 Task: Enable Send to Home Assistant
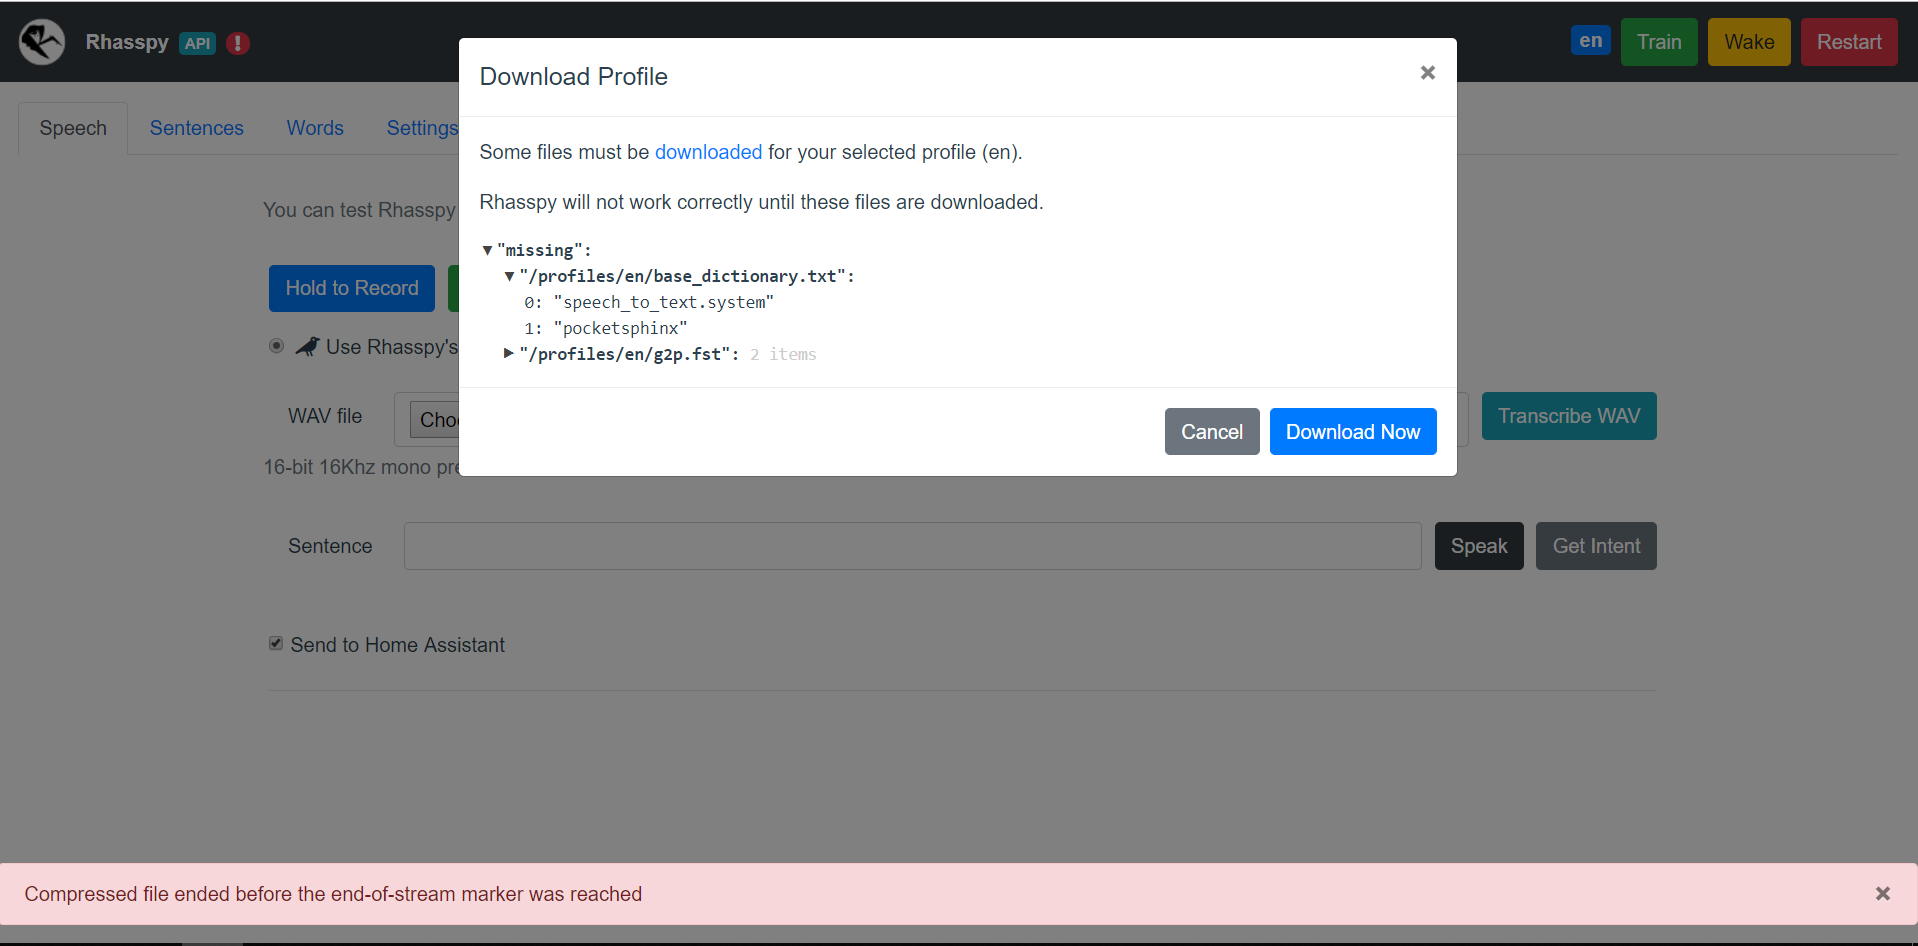[x=275, y=643]
